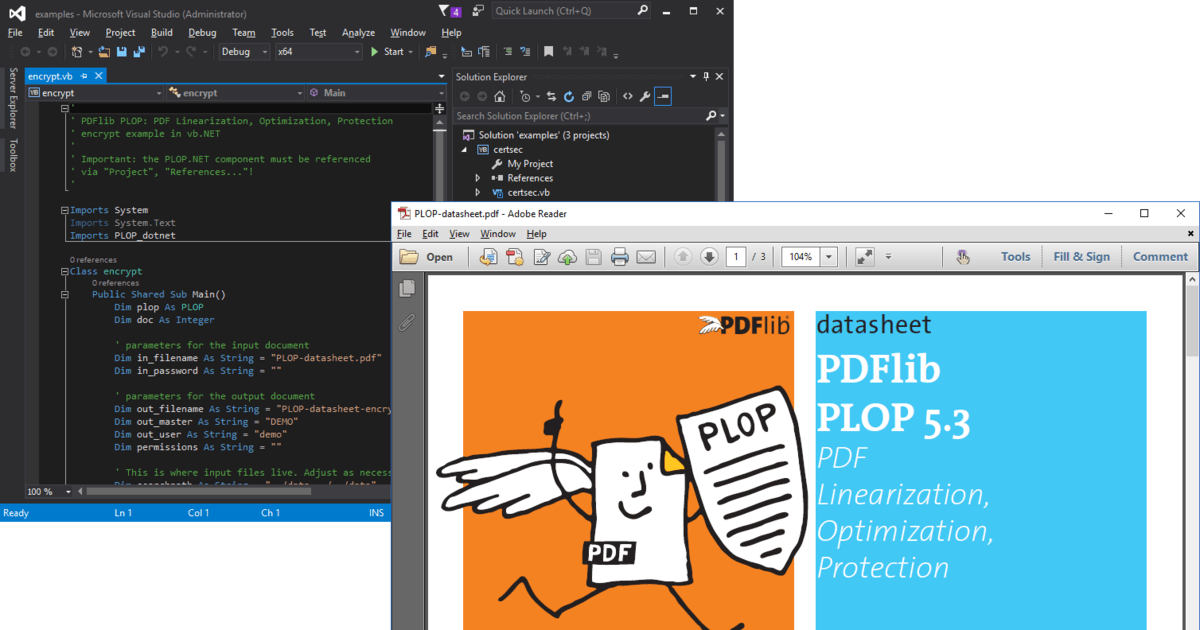Switch to the encrypt.vb editor tab
This screenshot has width=1200, height=630.
(52, 75)
